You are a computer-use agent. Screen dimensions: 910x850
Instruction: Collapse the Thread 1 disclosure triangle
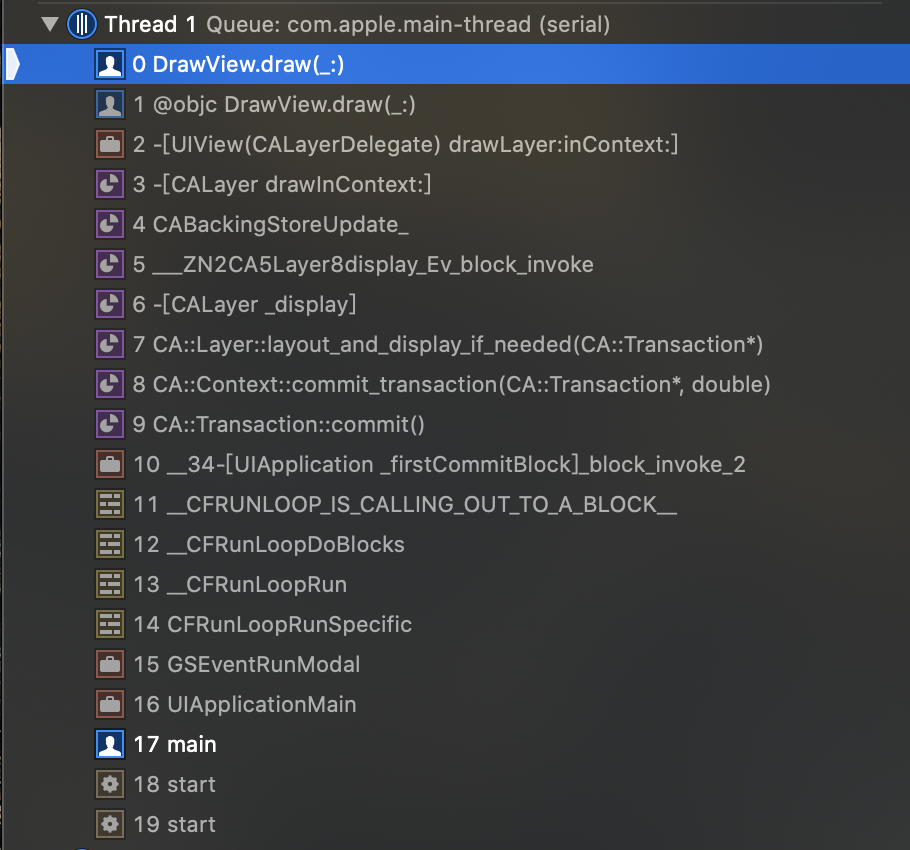[50, 24]
